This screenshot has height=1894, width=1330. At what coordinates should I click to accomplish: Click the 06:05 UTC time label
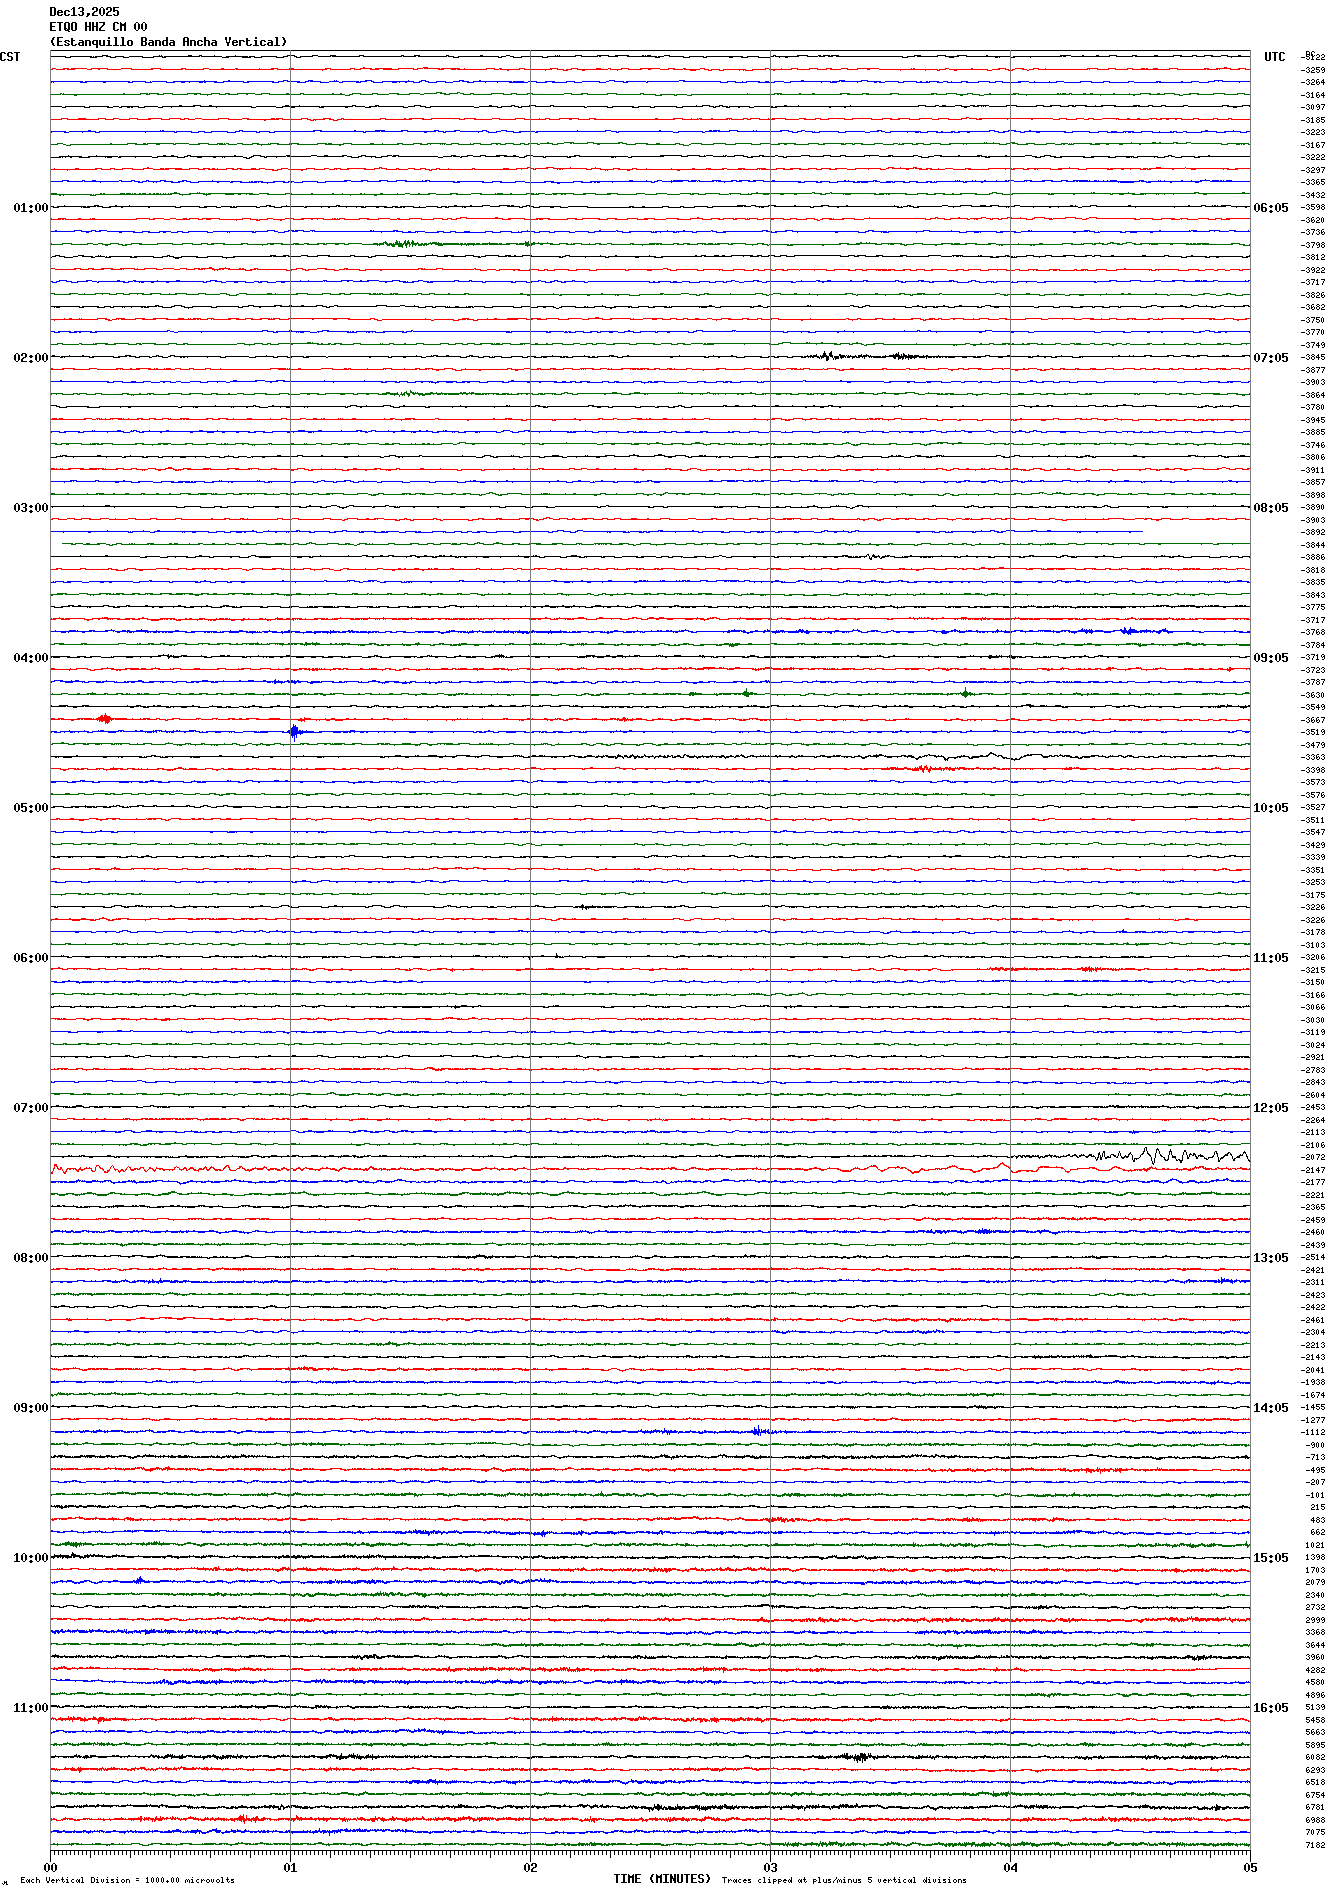(1270, 208)
